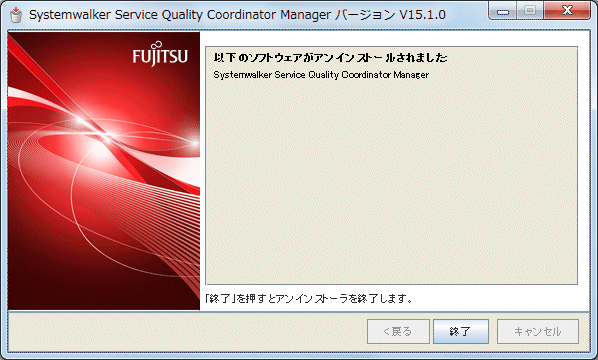
Task: Click the infinity symbol above FUJITSU lettering
Action: (x=157, y=46)
